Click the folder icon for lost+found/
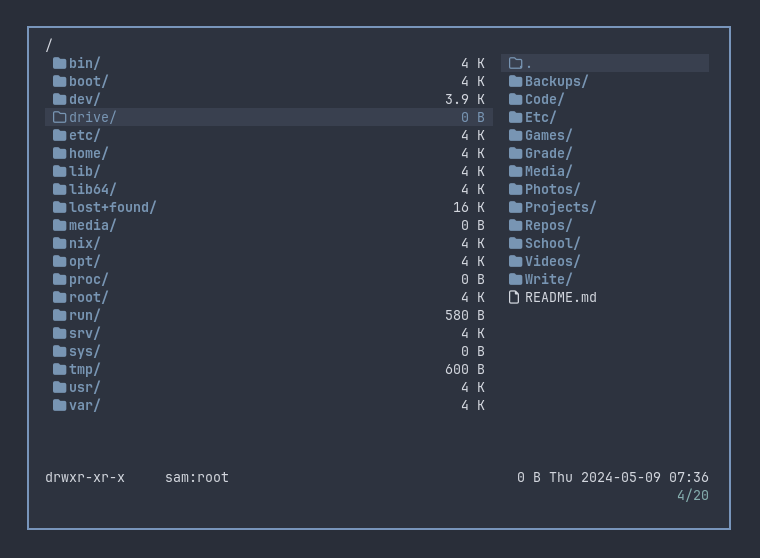The width and height of the screenshot is (760, 558). [59, 207]
